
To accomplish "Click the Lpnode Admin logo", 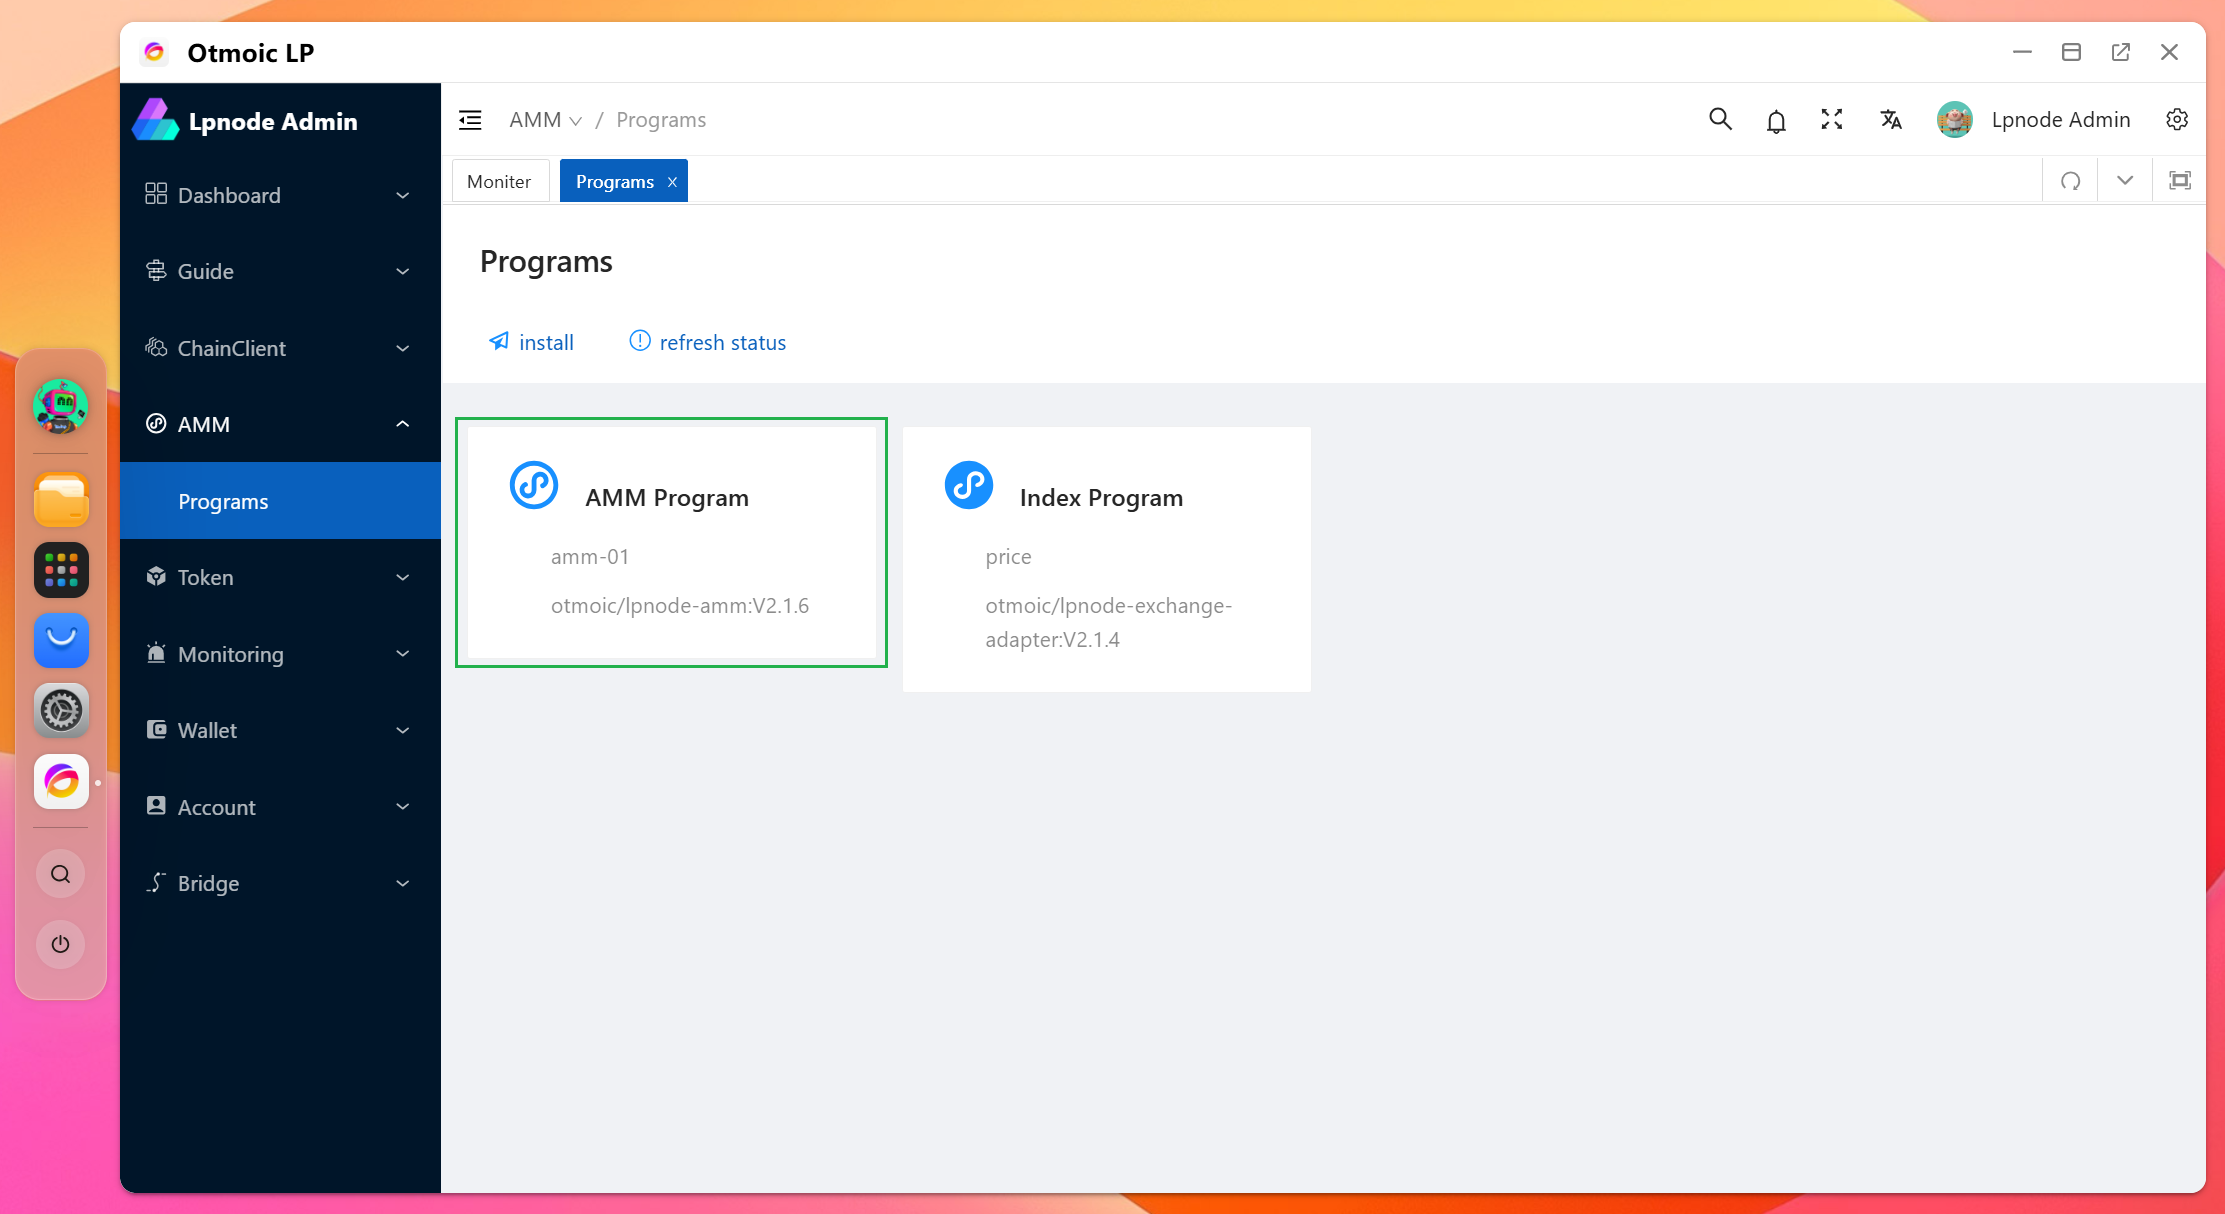I will pyautogui.click(x=244, y=120).
